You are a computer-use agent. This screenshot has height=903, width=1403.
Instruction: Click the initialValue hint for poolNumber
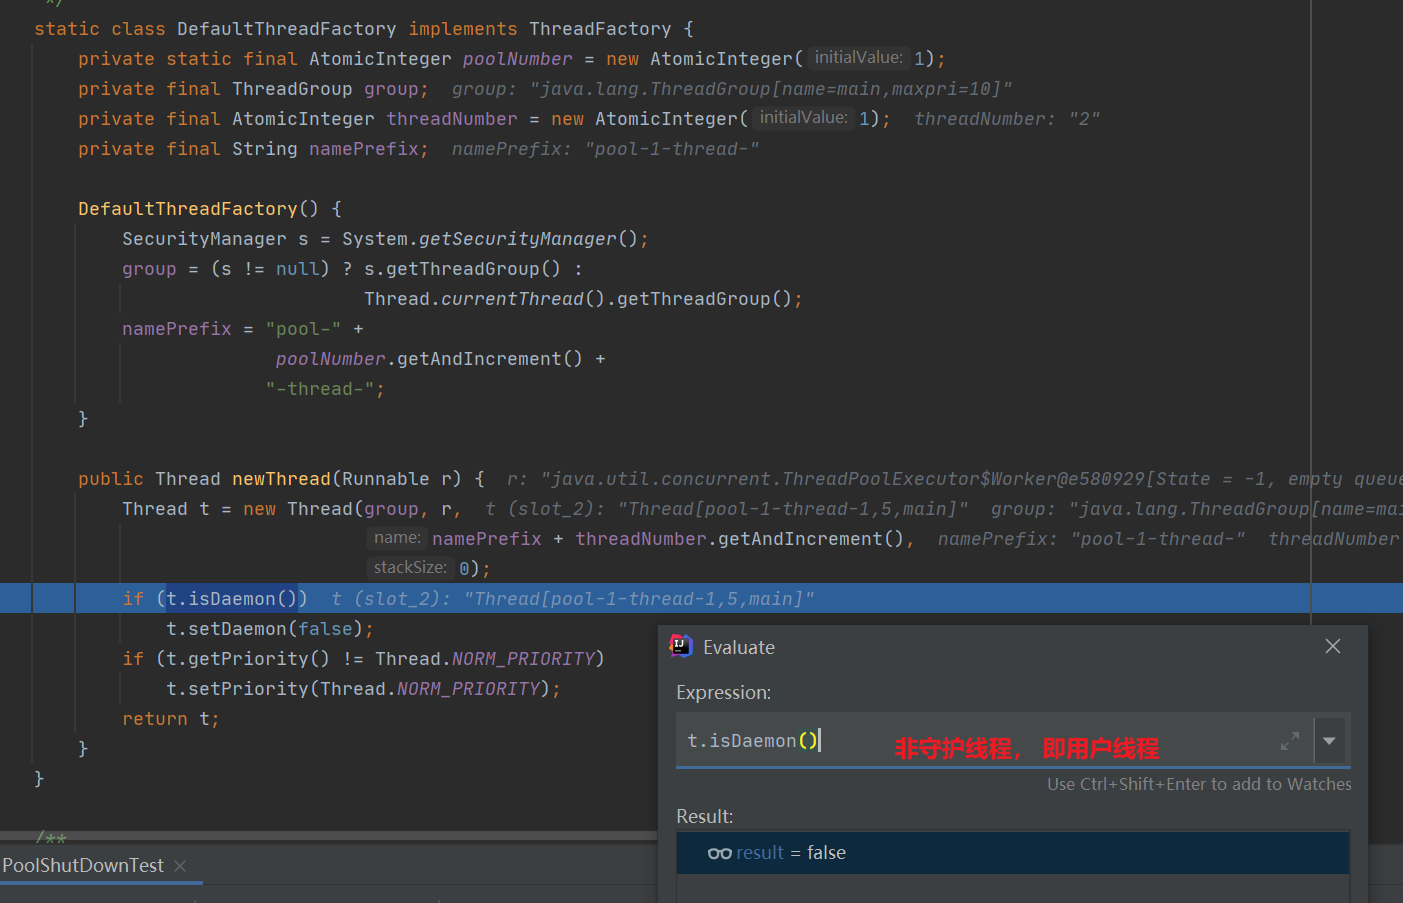(x=858, y=58)
